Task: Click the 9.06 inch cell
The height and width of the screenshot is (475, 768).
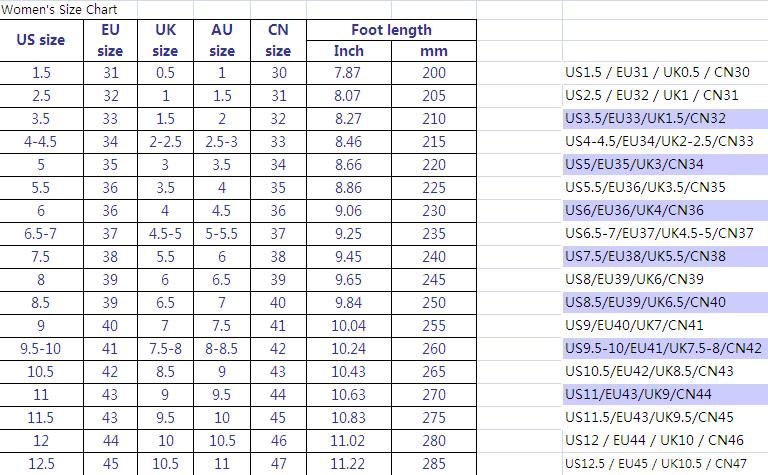Action: pos(349,211)
